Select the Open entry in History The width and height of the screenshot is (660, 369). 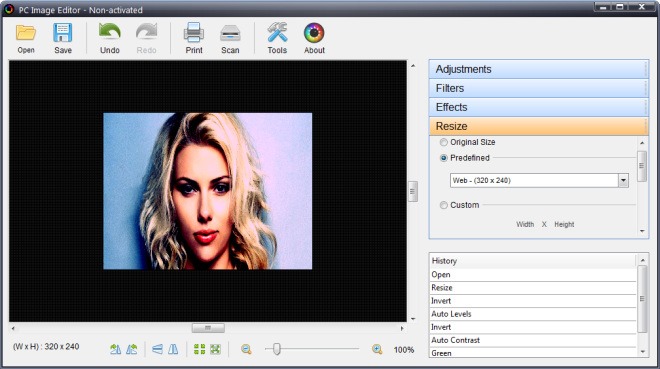(533, 275)
